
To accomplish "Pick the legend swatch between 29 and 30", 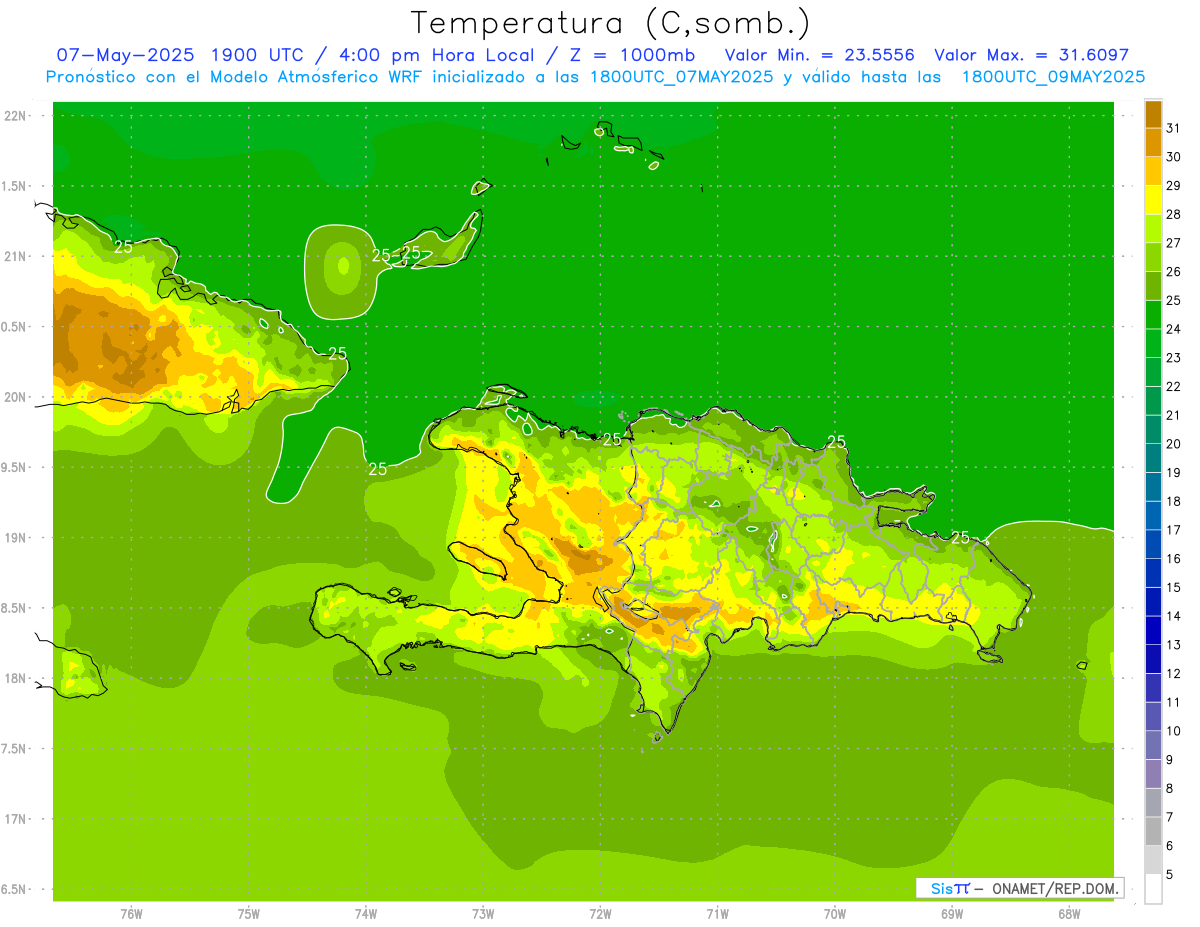I will coord(1153,171).
